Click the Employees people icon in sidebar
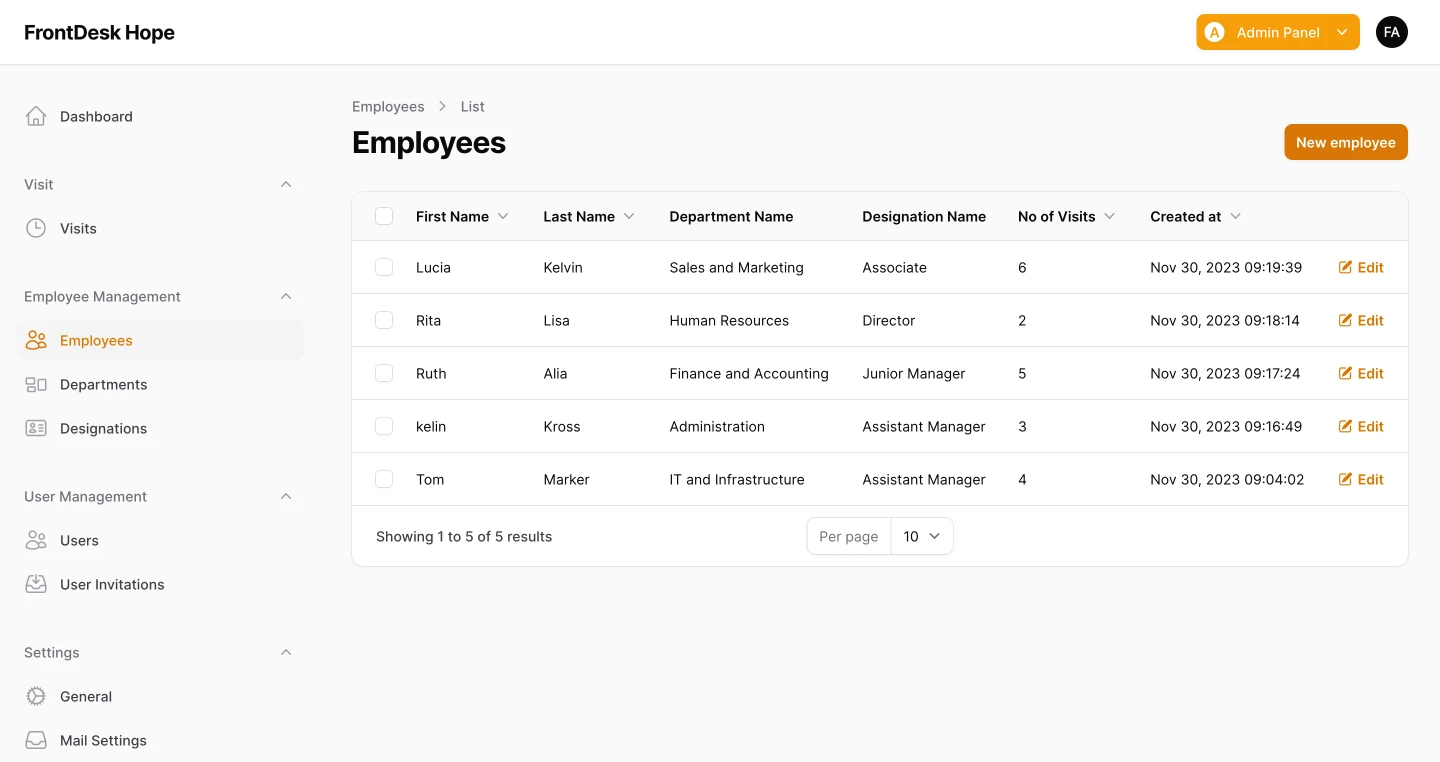This screenshot has width=1440, height=762. [36, 340]
